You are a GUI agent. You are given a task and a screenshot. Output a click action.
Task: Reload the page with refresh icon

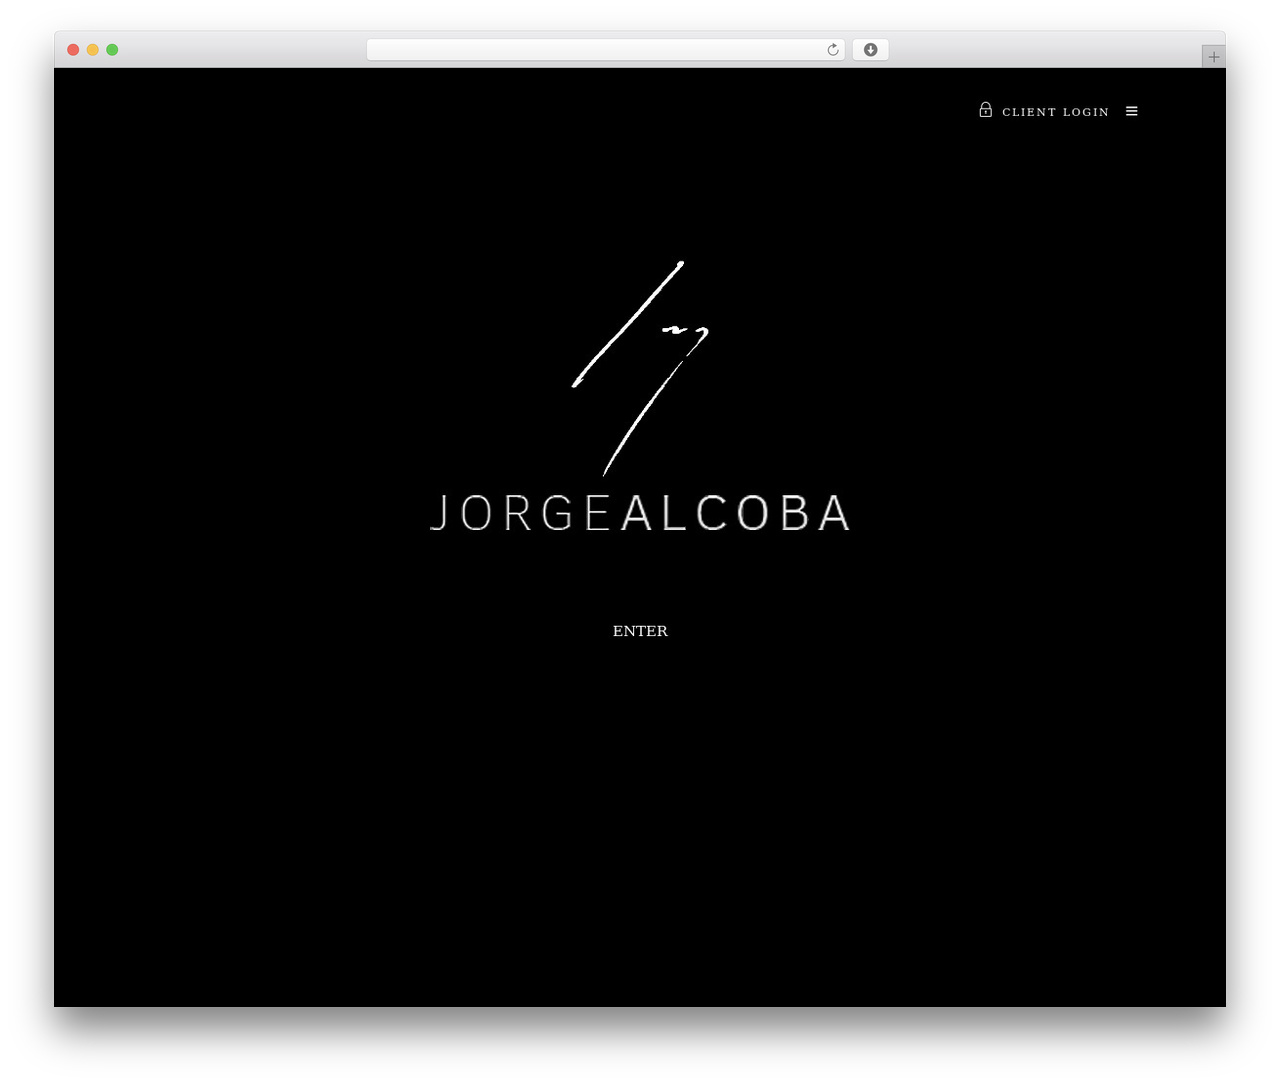point(833,50)
